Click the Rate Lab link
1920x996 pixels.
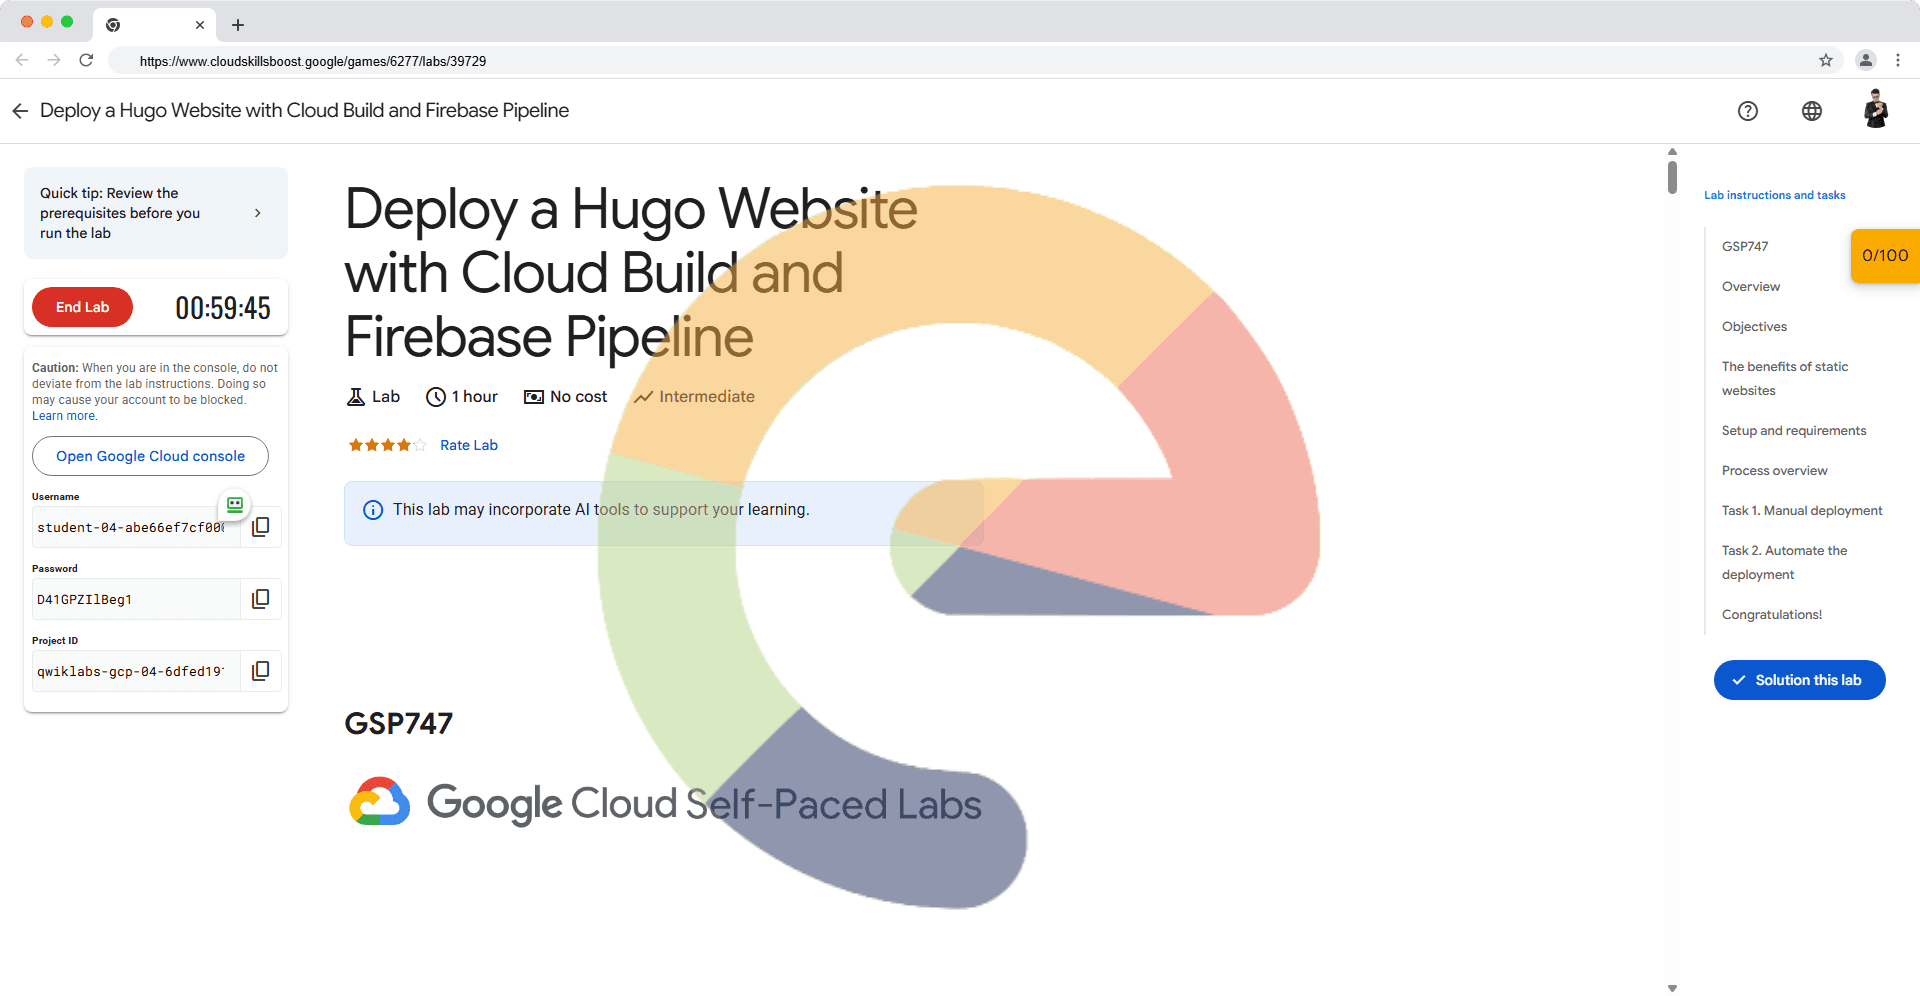click(468, 445)
